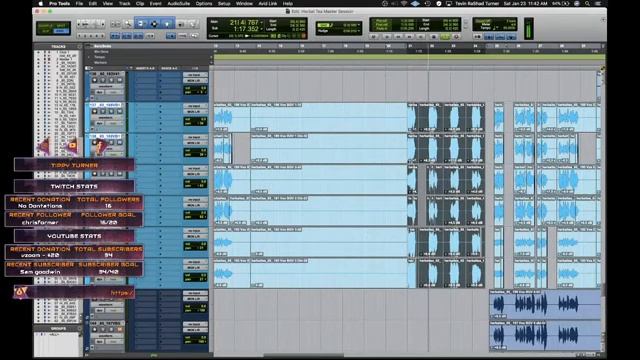Select the Markers ruler label
Screen dimensions: 640x360
click(100, 62)
